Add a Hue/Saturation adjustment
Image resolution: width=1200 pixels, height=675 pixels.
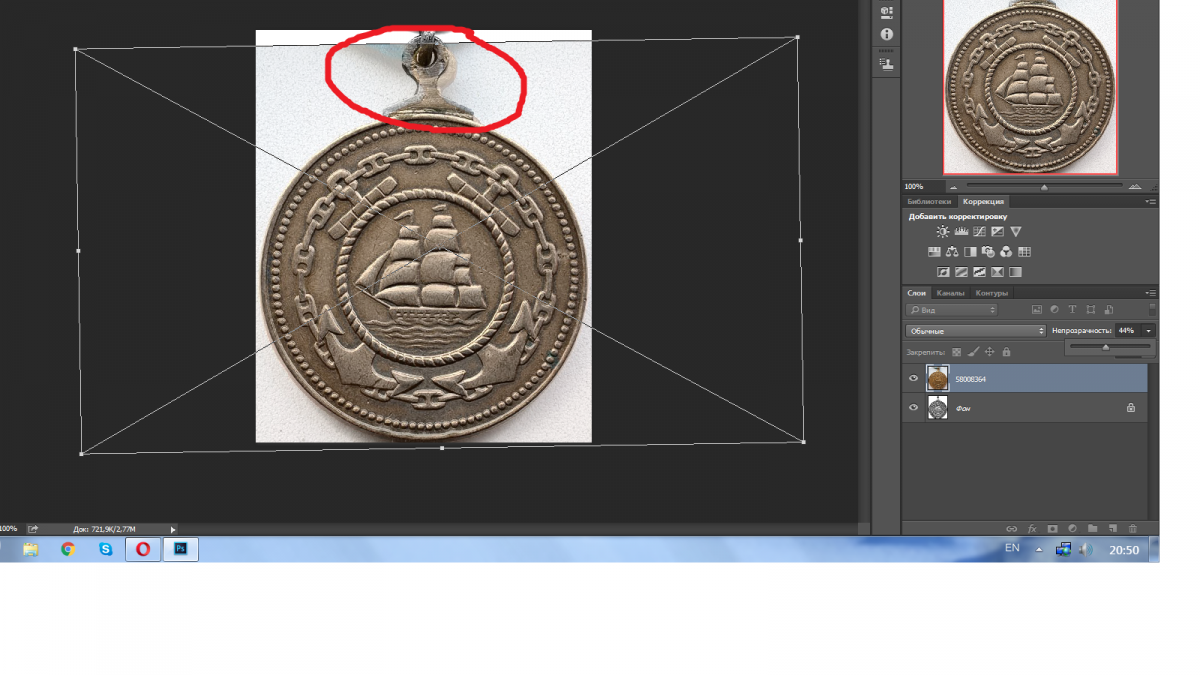(x=934, y=252)
